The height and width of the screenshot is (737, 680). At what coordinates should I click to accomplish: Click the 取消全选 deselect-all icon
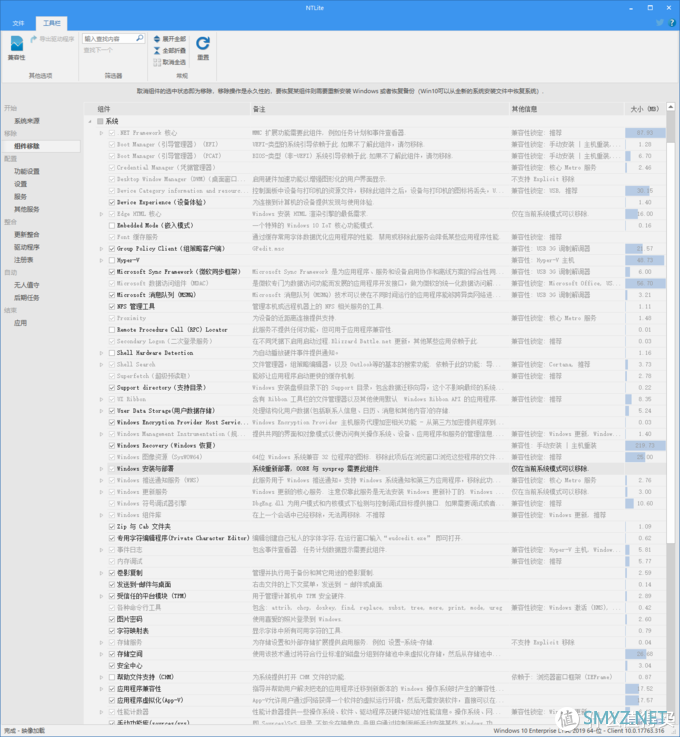pos(157,62)
